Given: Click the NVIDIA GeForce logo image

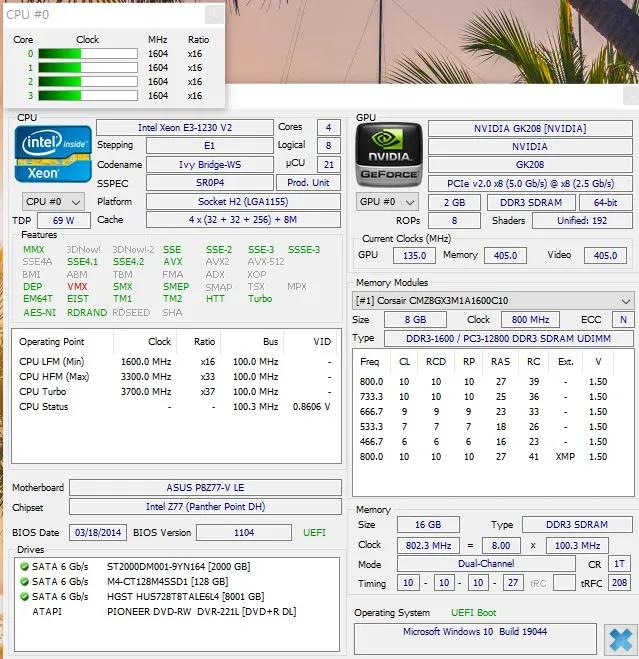Looking at the screenshot, I should pyautogui.click(x=389, y=155).
